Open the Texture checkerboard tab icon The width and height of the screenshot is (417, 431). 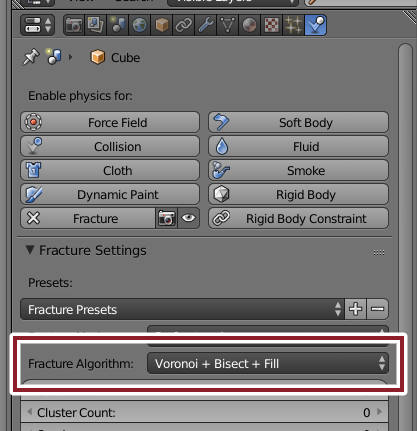[x=271, y=25]
